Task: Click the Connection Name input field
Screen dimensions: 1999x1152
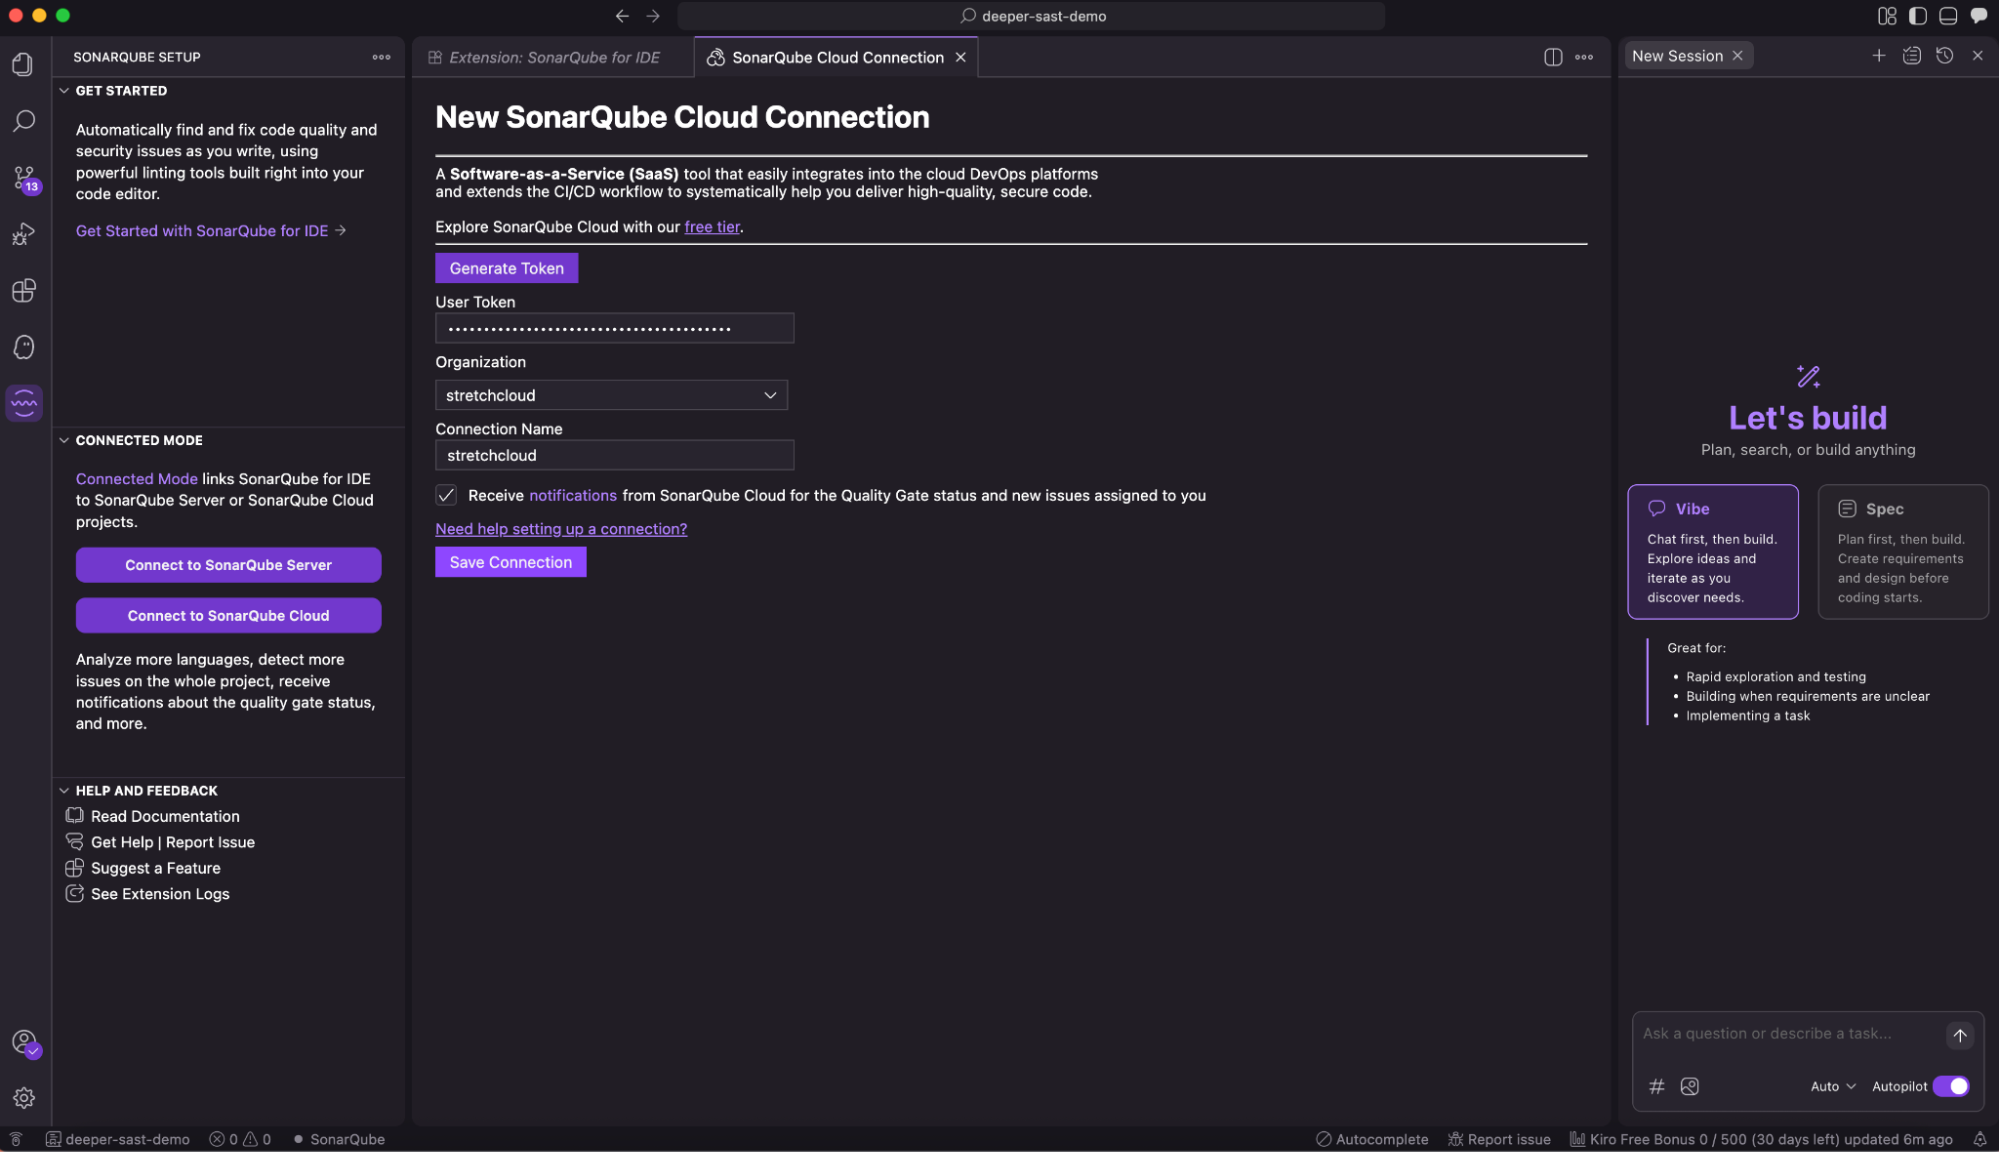Action: 614,455
